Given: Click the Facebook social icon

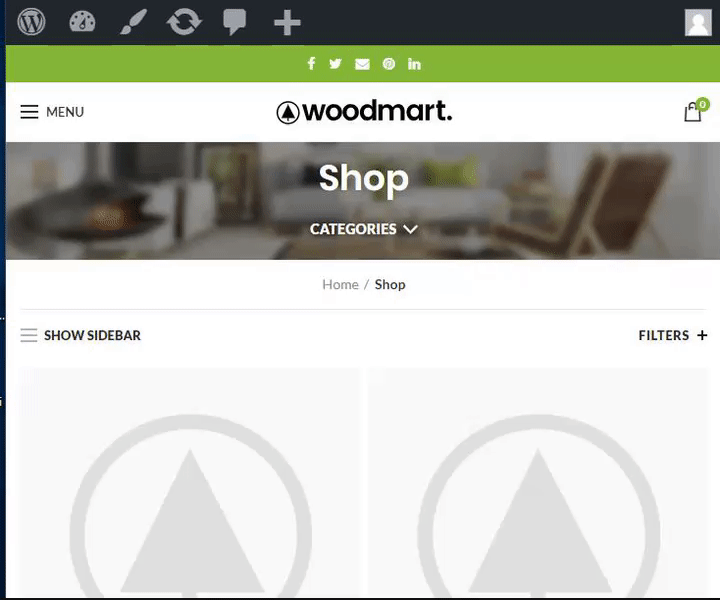Looking at the screenshot, I should click(311, 63).
